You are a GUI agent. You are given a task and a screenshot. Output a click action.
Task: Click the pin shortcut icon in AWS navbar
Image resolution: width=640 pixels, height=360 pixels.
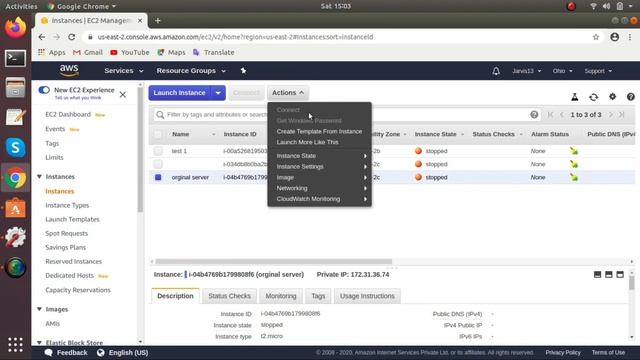(243, 71)
